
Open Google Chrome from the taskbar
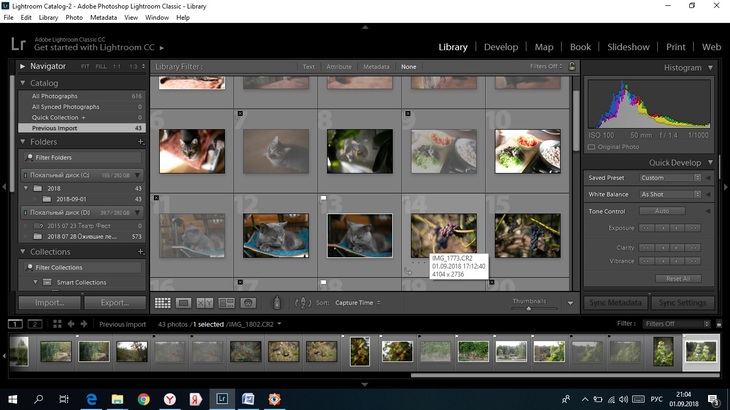point(143,399)
